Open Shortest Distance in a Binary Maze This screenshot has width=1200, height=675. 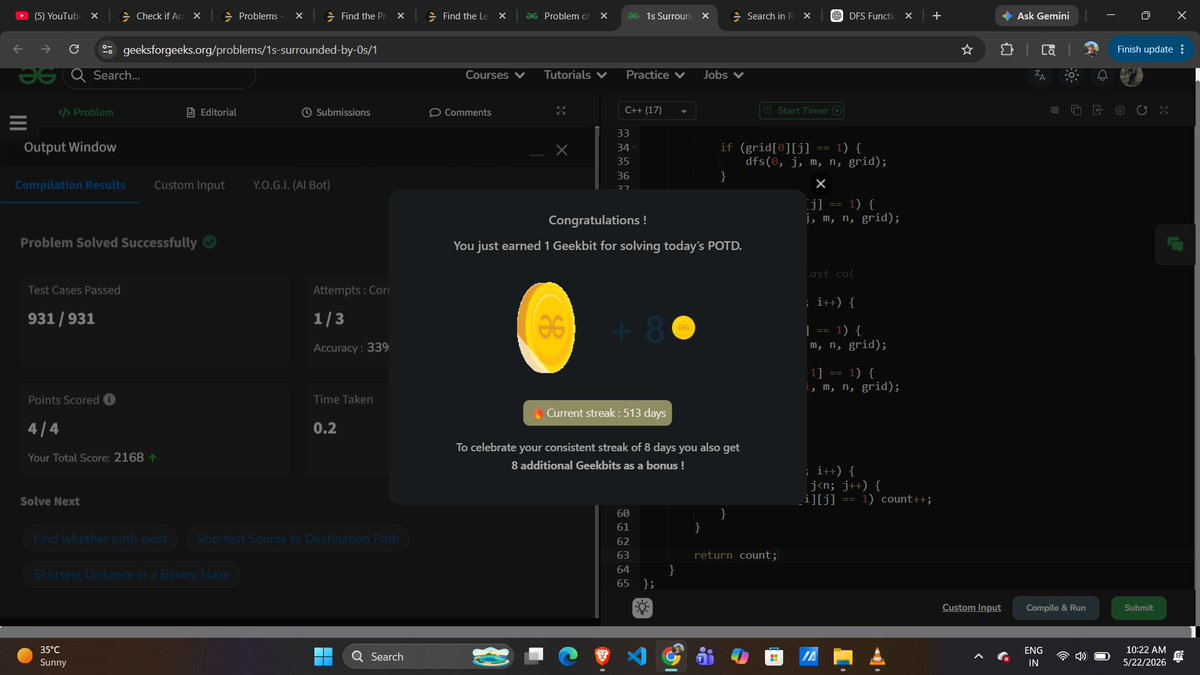coord(131,574)
